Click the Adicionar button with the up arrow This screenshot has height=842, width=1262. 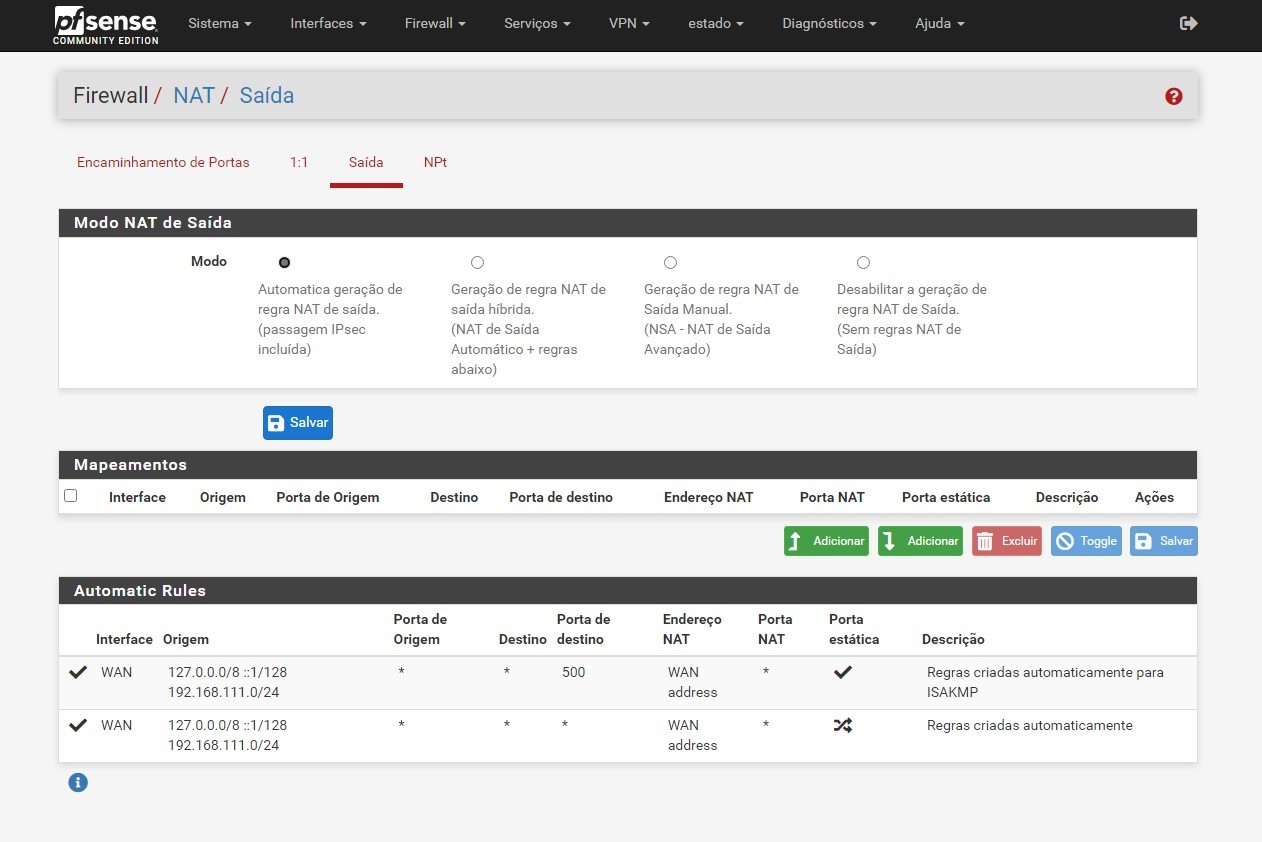pos(826,541)
